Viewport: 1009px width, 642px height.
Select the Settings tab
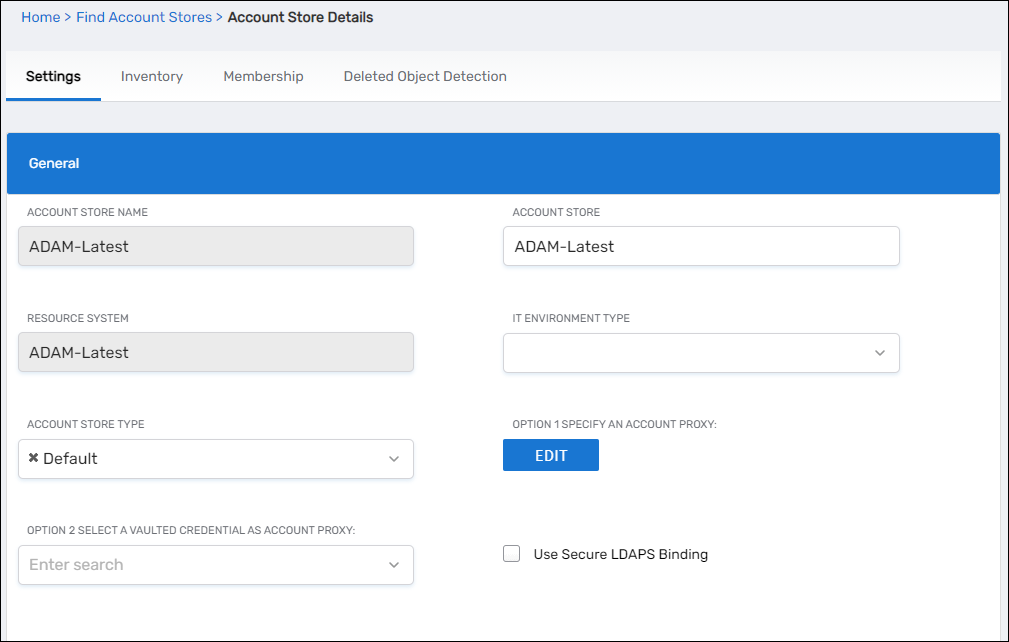pyautogui.click(x=53, y=76)
